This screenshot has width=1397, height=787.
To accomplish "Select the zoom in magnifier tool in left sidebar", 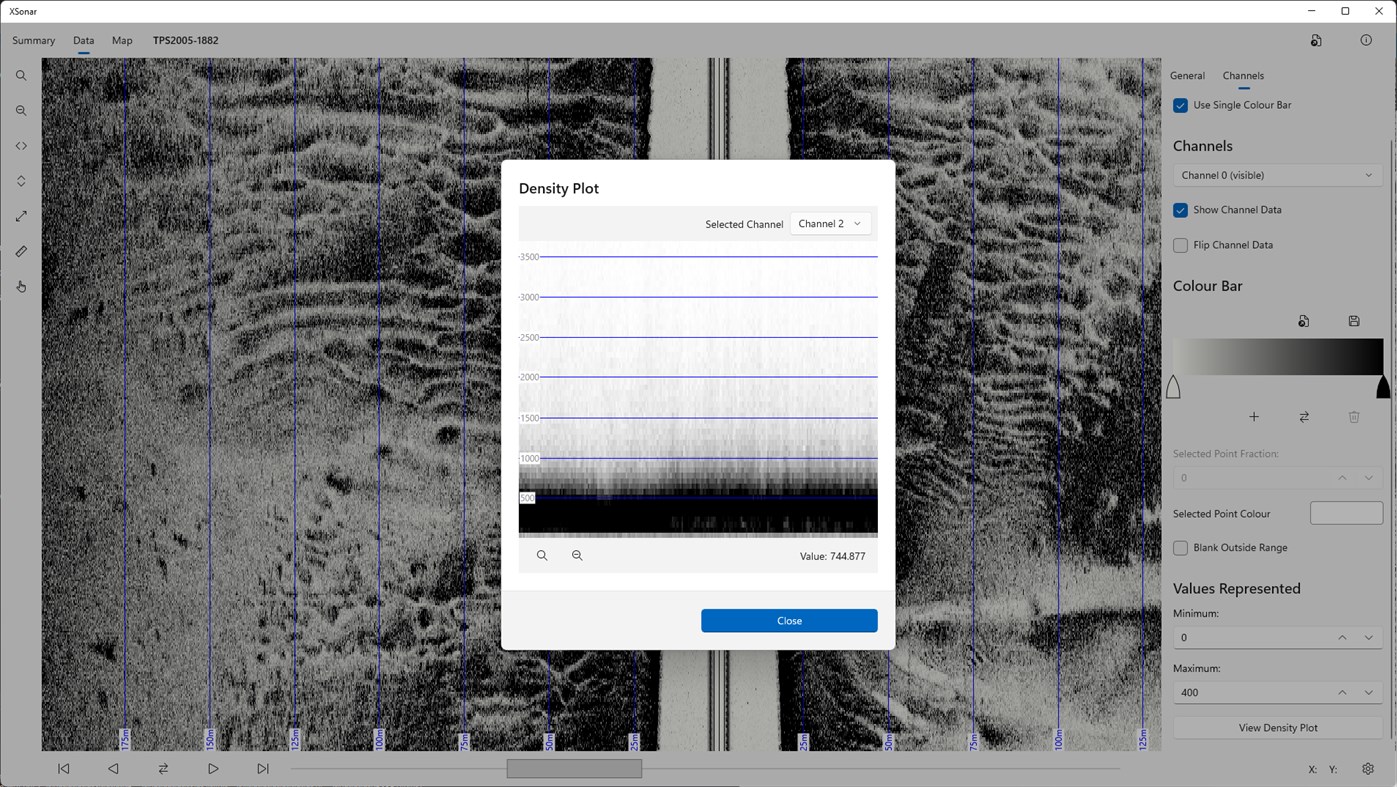I will [21, 76].
